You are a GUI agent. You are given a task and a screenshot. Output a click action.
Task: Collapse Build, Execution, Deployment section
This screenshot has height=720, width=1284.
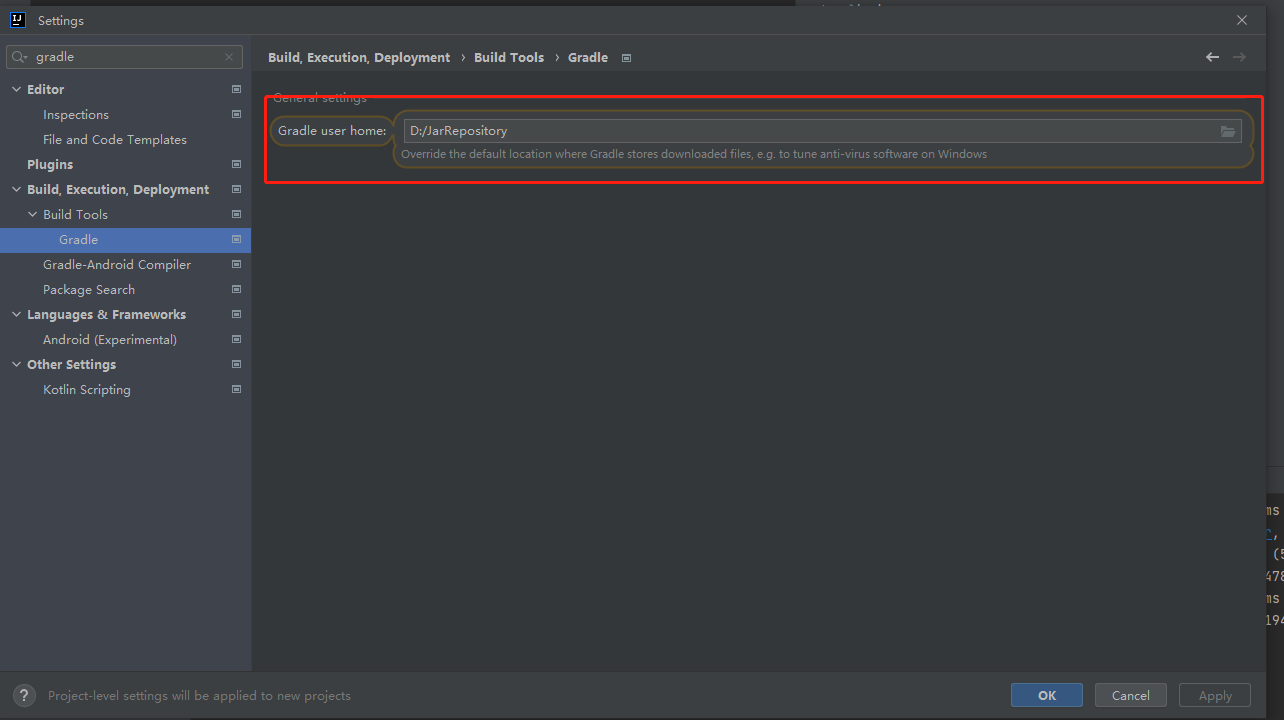(16, 189)
